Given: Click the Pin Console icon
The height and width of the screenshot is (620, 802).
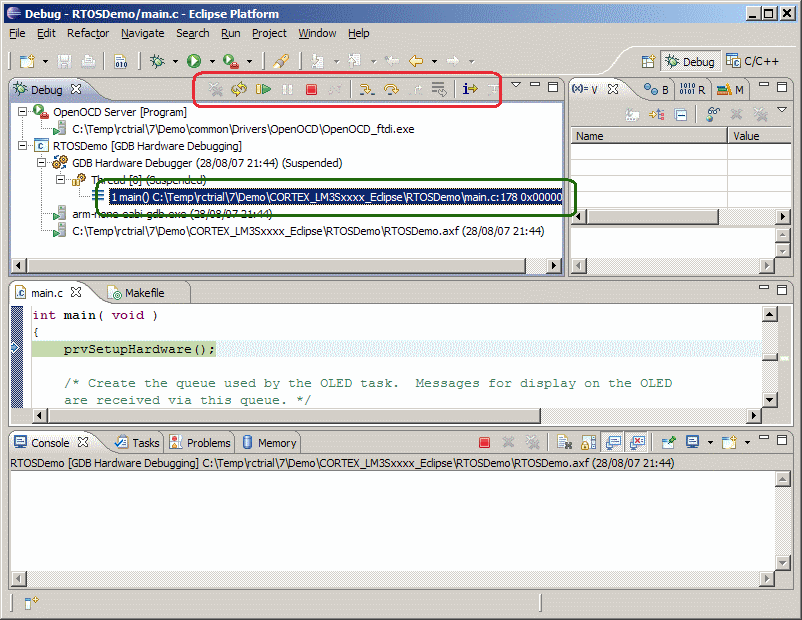Looking at the screenshot, I should pos(668,442).
